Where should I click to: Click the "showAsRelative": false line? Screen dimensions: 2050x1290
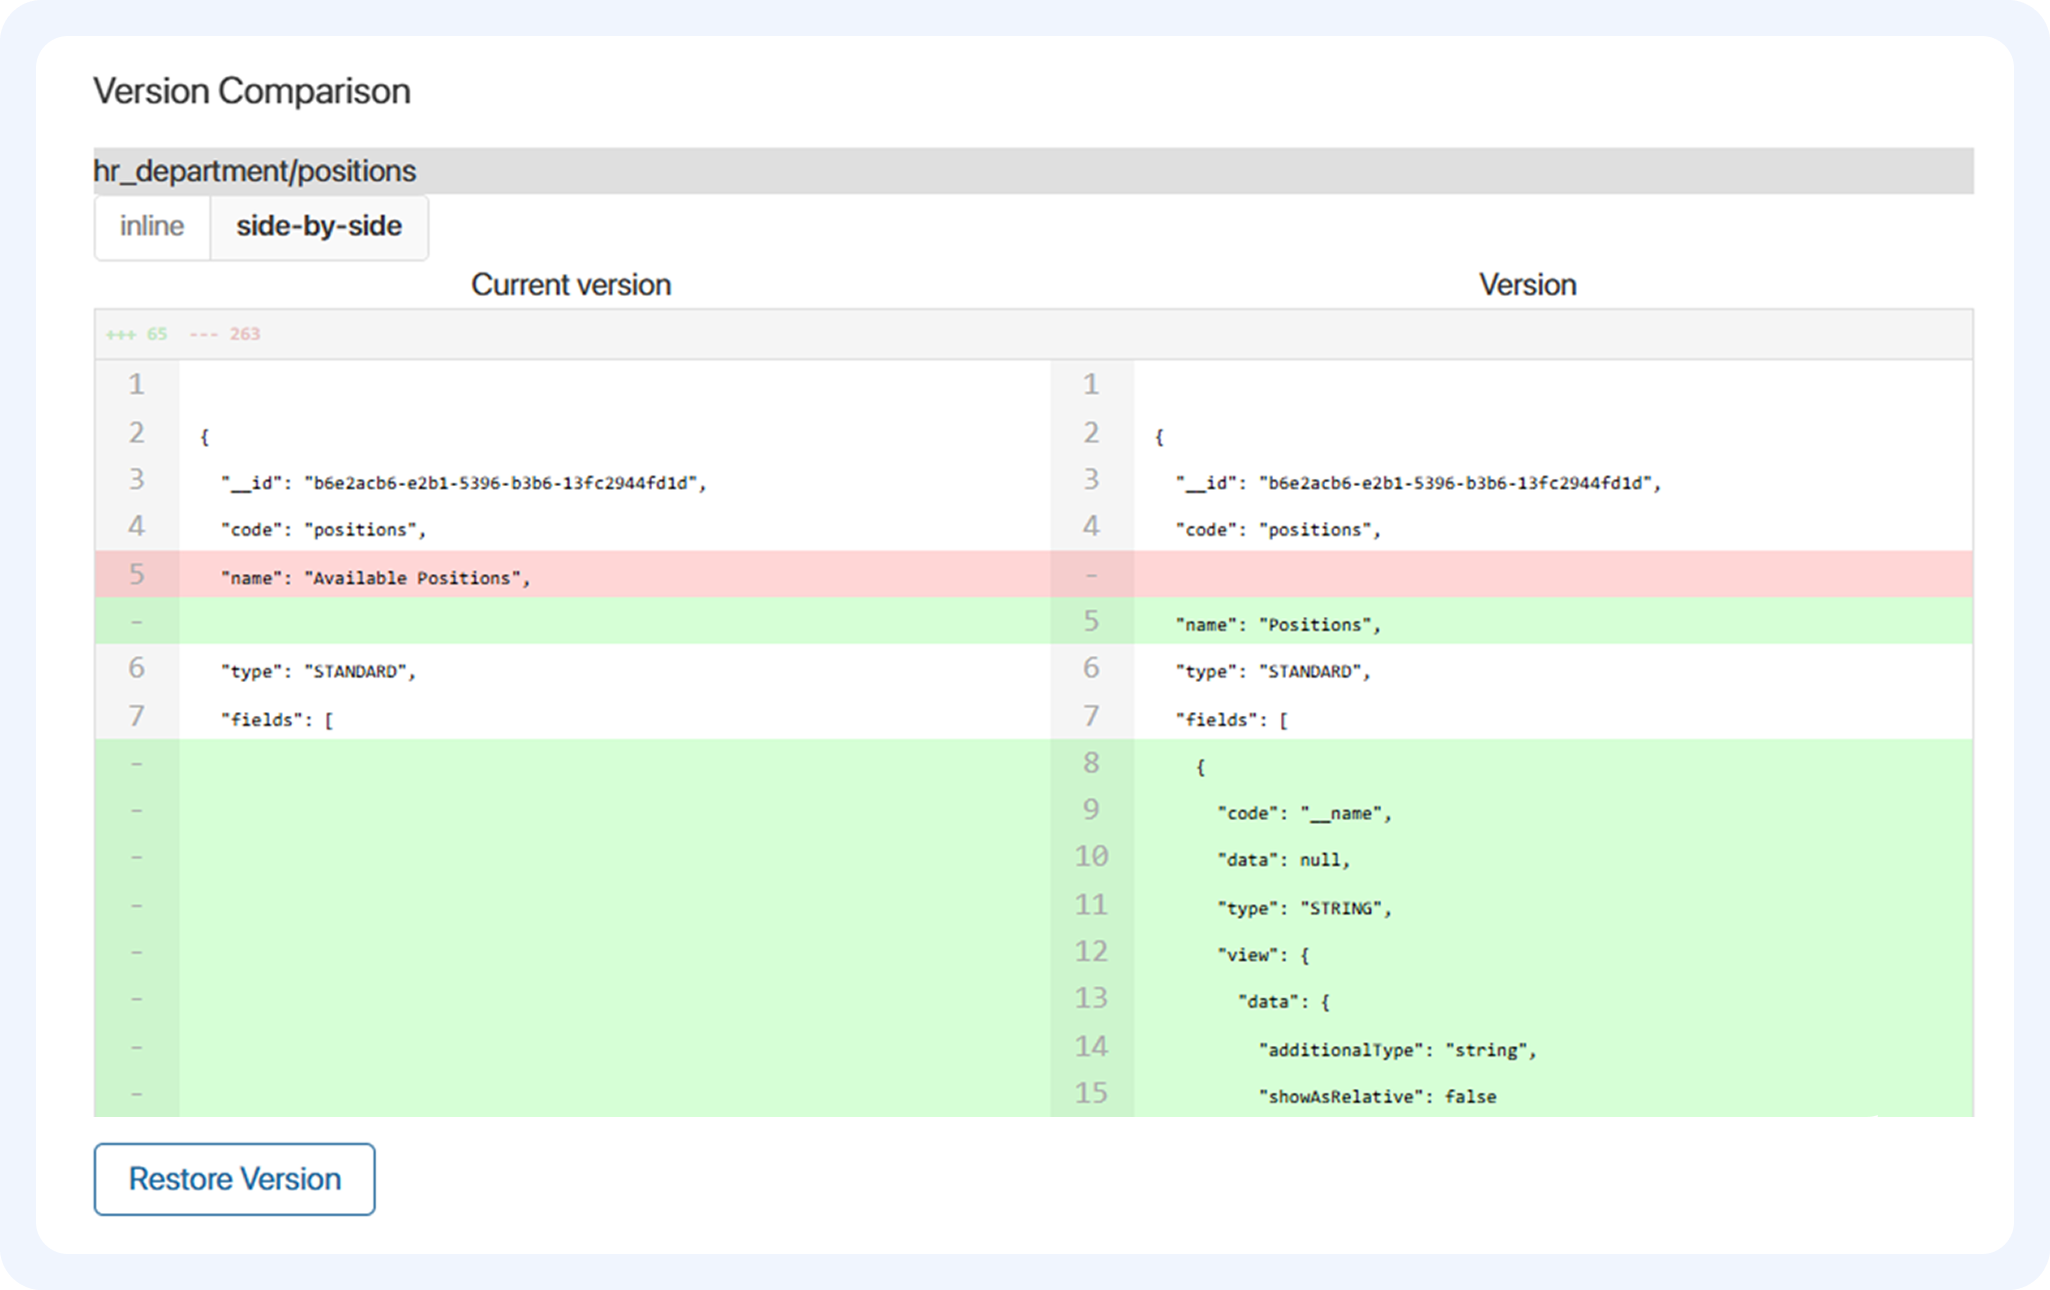[x=1377, y=1097]
